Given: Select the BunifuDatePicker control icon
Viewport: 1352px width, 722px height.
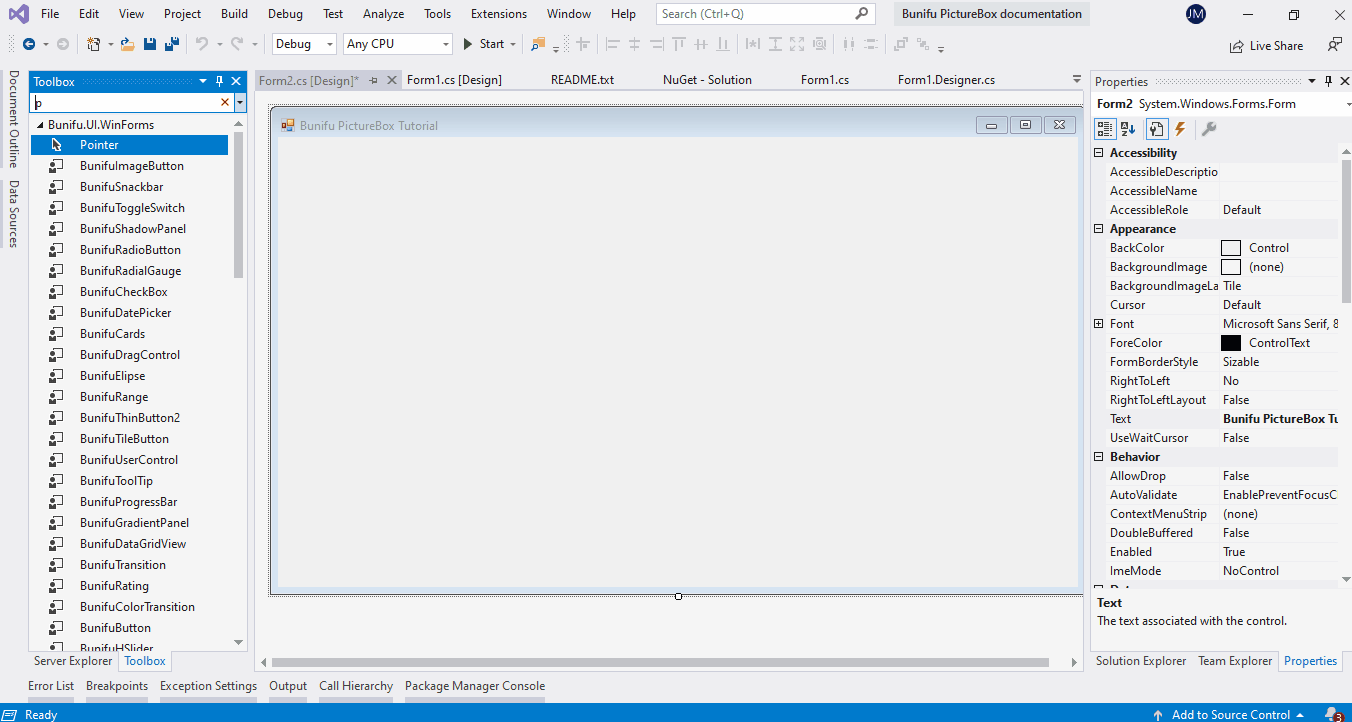Looking at the screenshot, I should (56, 313).
